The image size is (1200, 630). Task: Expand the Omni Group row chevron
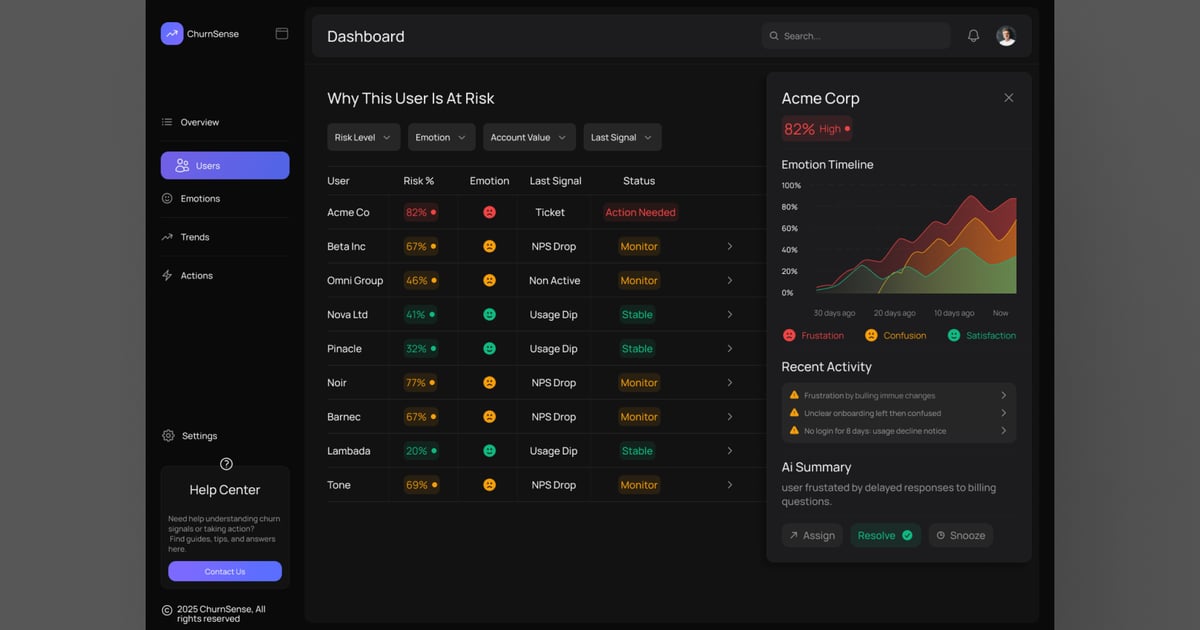pos(730,280)
